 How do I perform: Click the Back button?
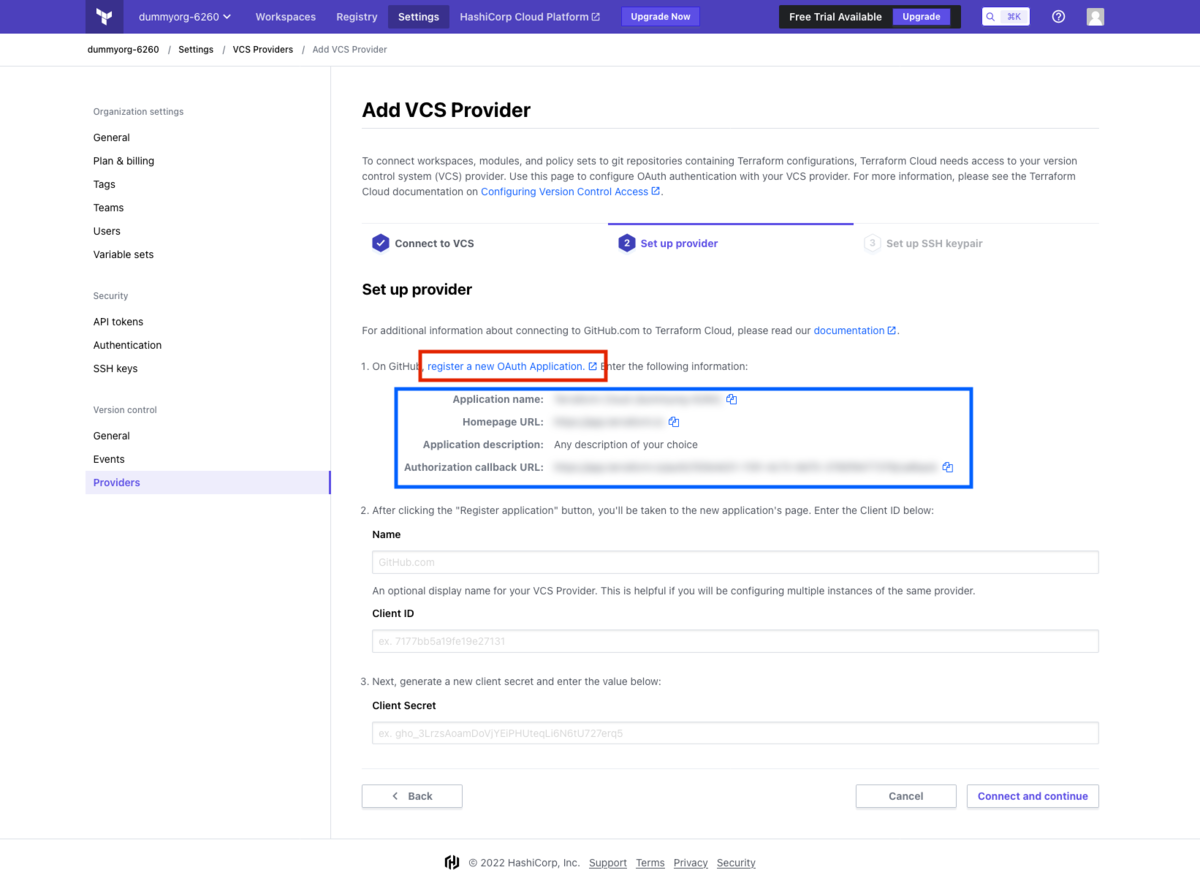click(412, 796)
